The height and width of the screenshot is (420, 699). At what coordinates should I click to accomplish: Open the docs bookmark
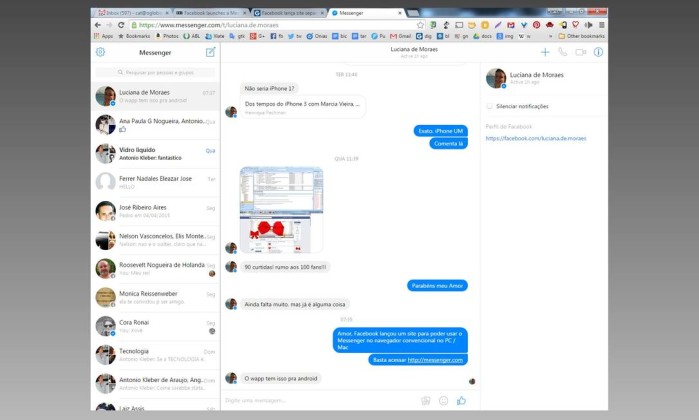482,36
